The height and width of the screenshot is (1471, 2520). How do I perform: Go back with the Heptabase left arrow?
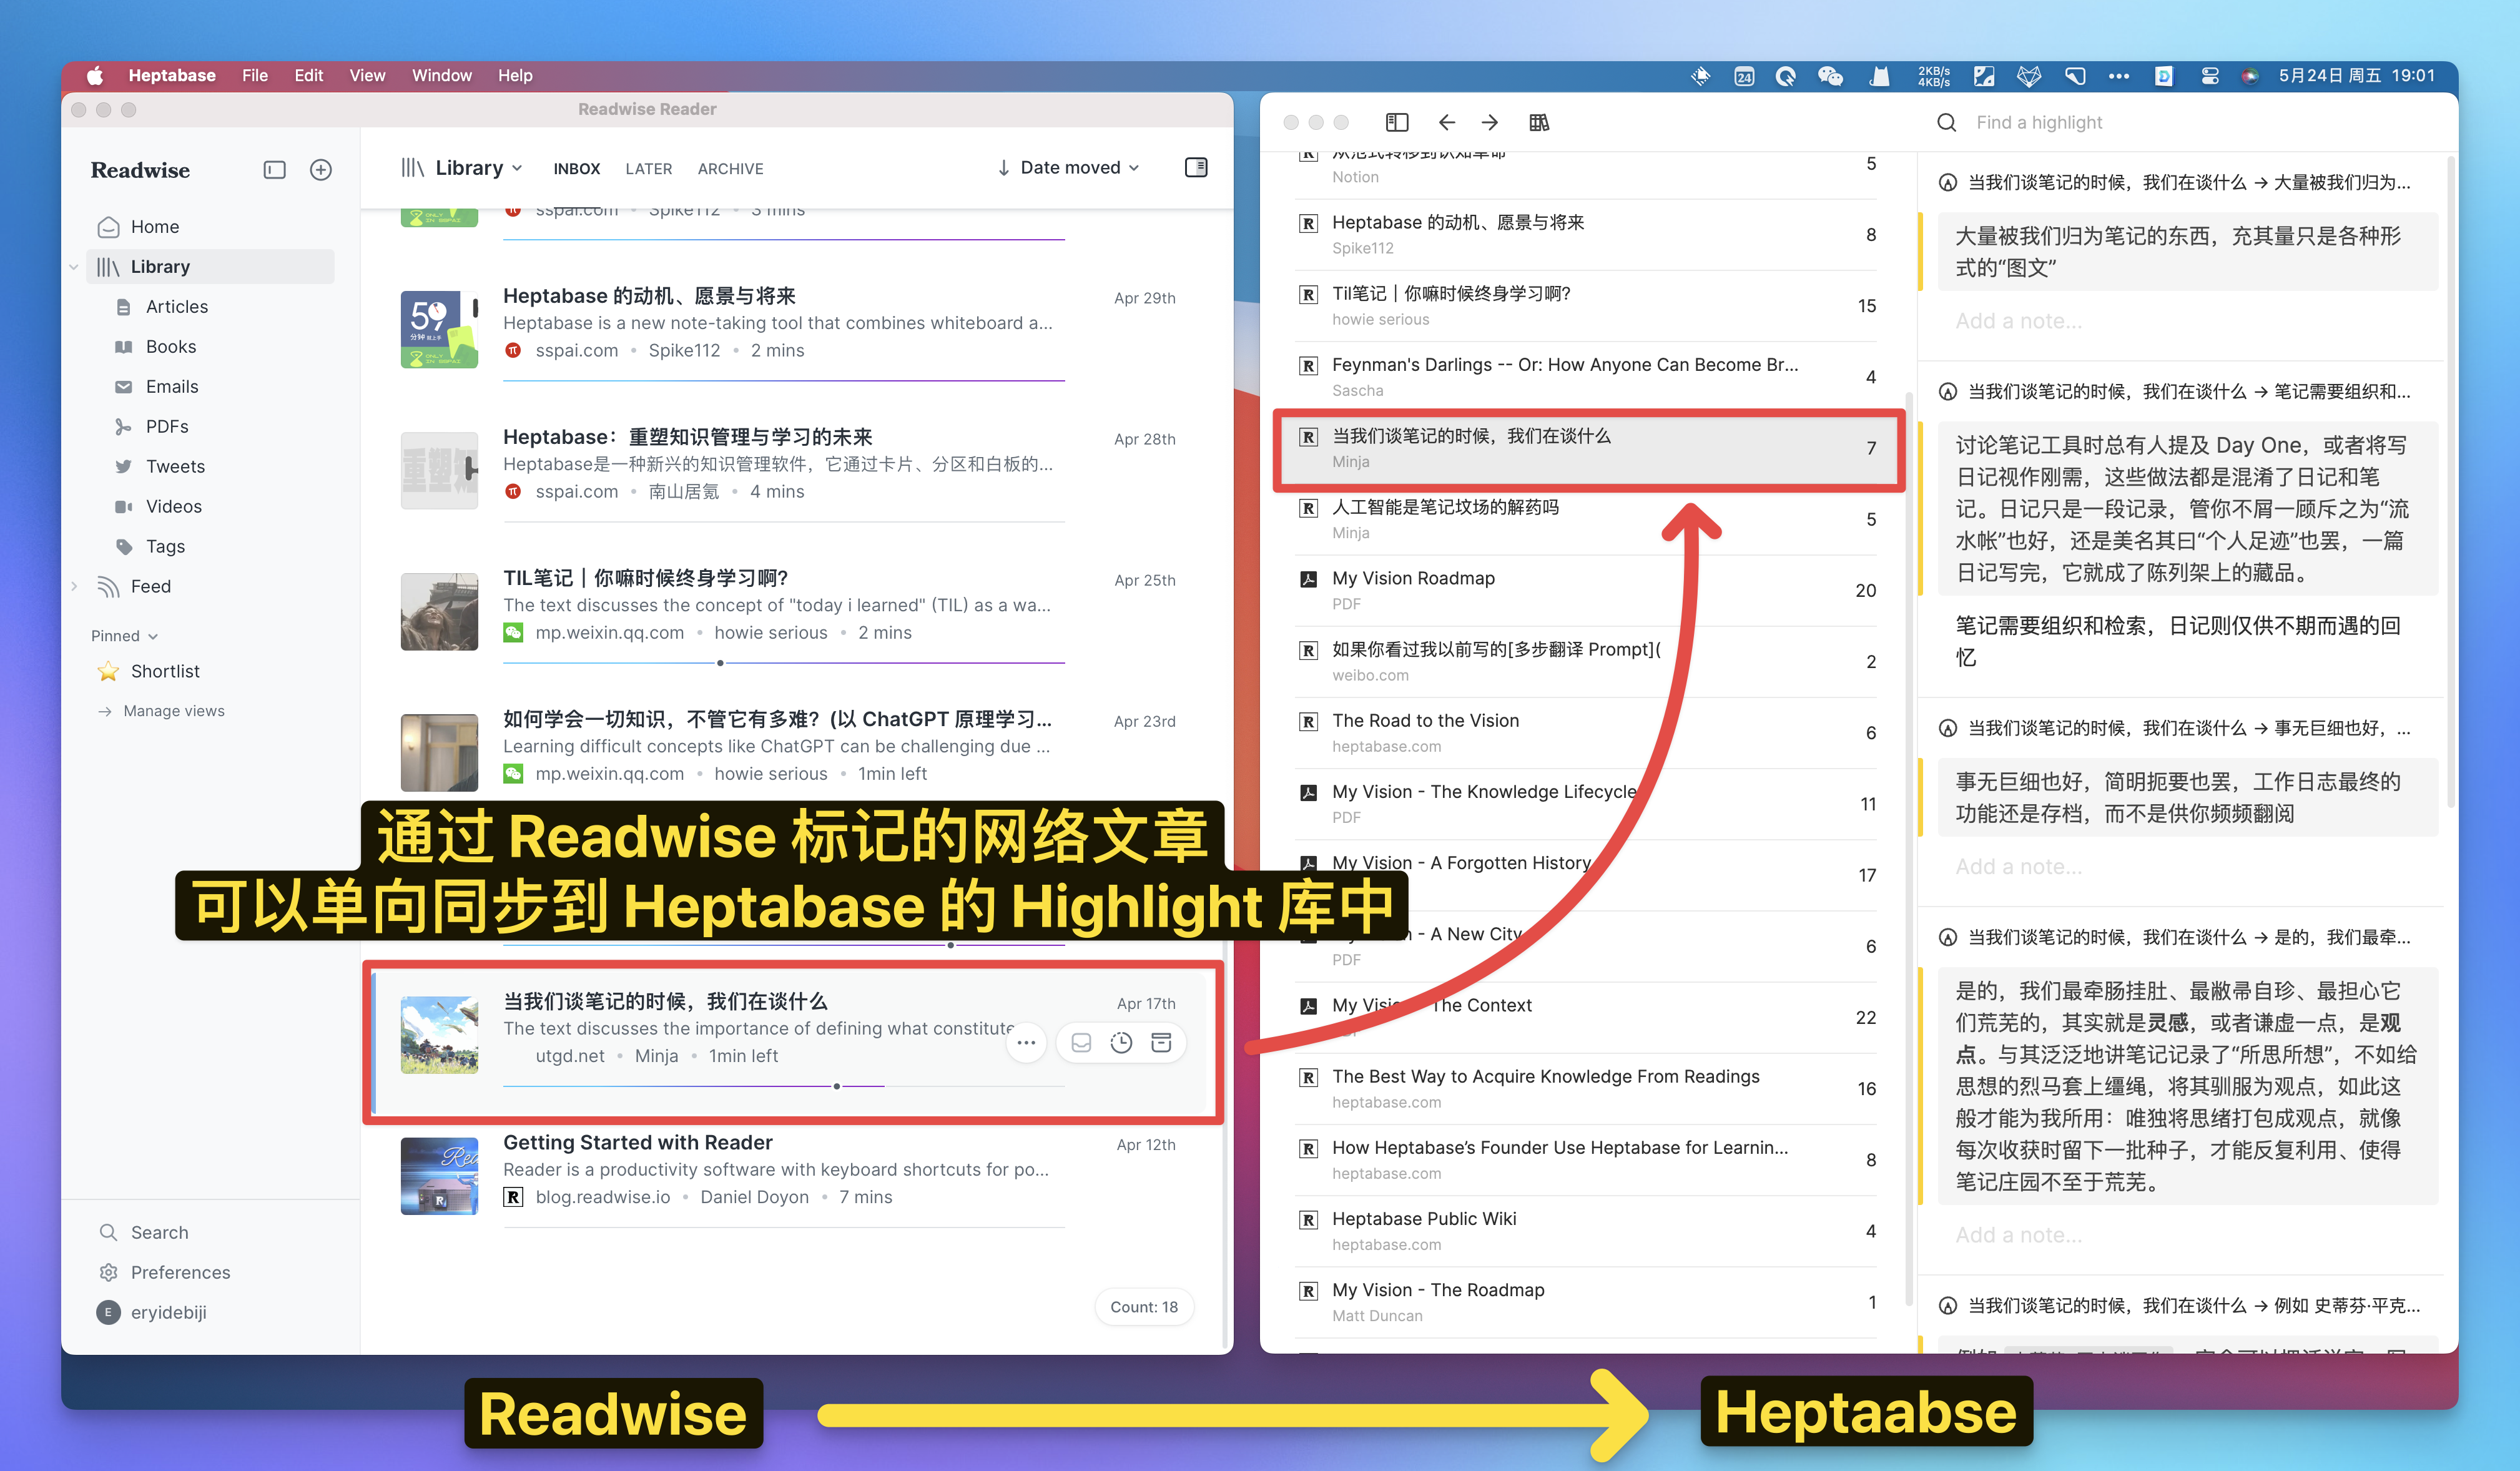click(1446, 123)
